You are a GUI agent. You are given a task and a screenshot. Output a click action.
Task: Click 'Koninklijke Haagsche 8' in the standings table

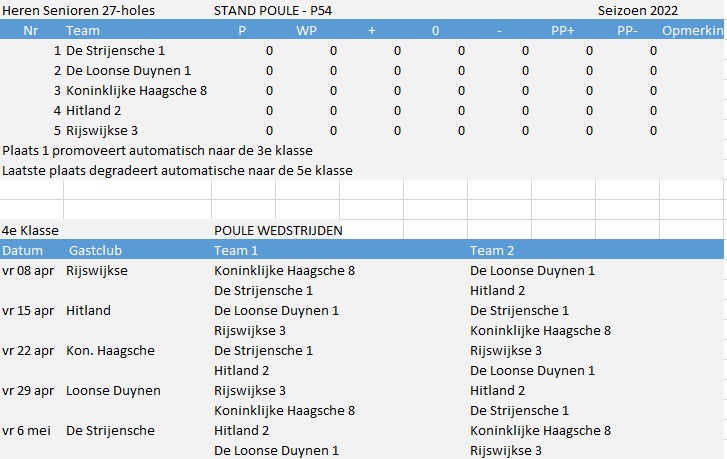pyautogui.click(x=136, y=90)
